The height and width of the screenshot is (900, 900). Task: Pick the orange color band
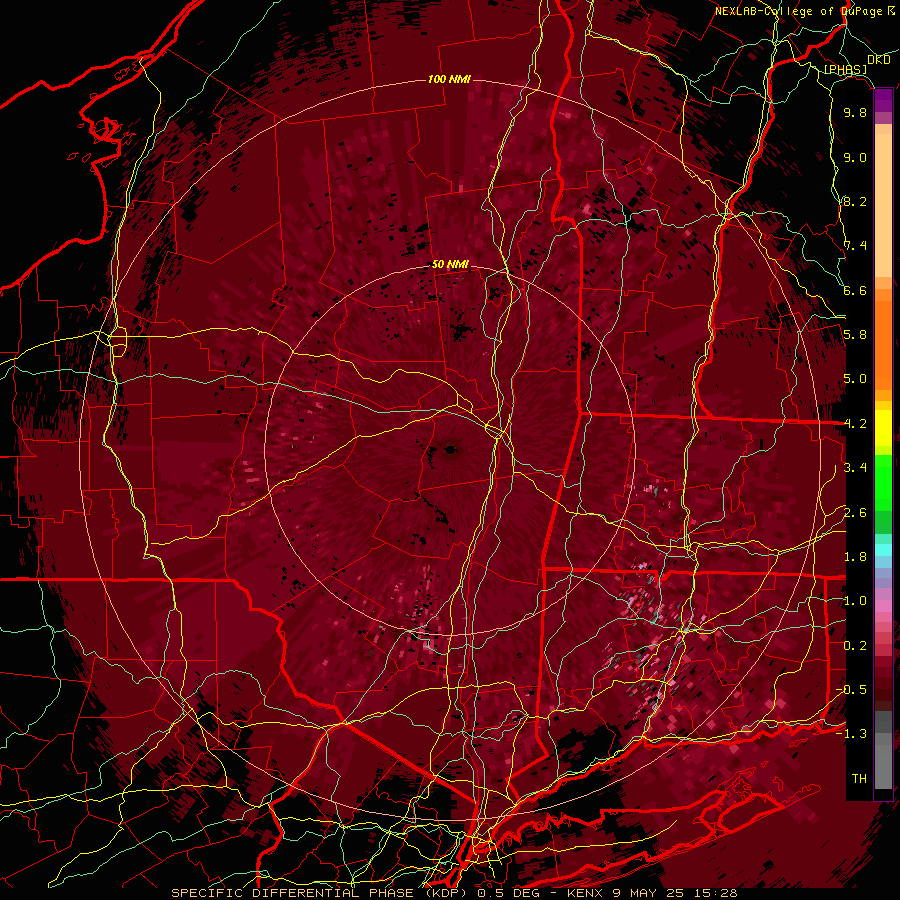[883, 344]
